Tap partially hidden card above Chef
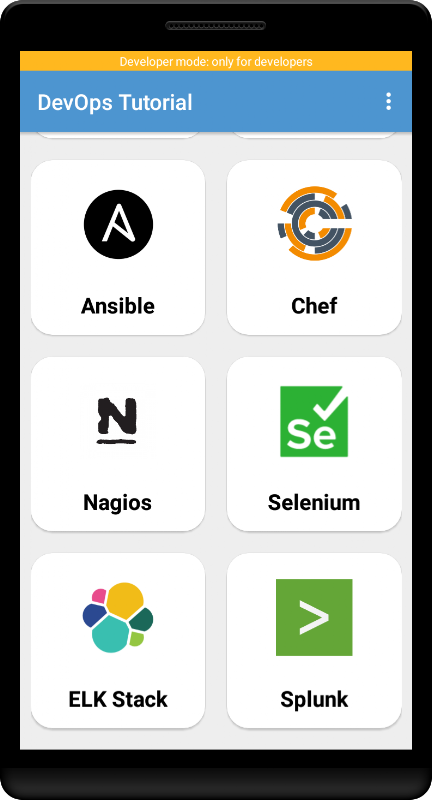432x800 pixels. click(314, 135)
